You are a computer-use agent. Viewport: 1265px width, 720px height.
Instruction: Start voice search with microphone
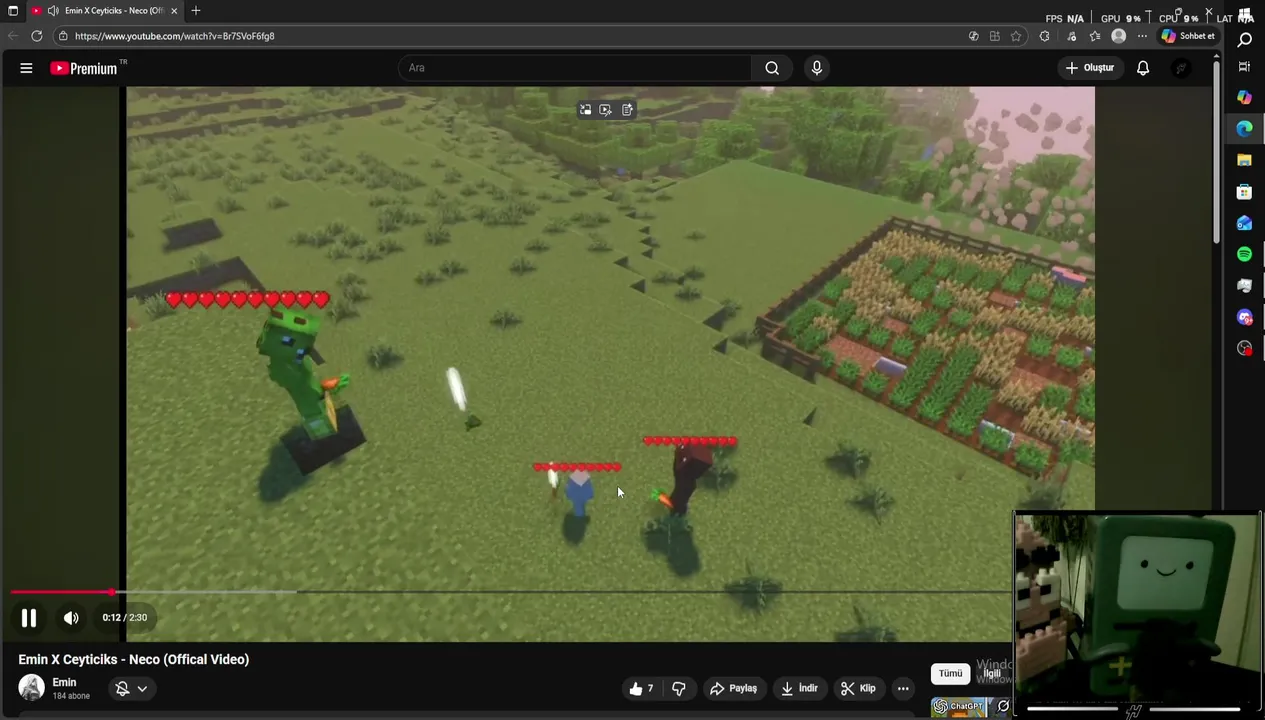pos(817,68)
